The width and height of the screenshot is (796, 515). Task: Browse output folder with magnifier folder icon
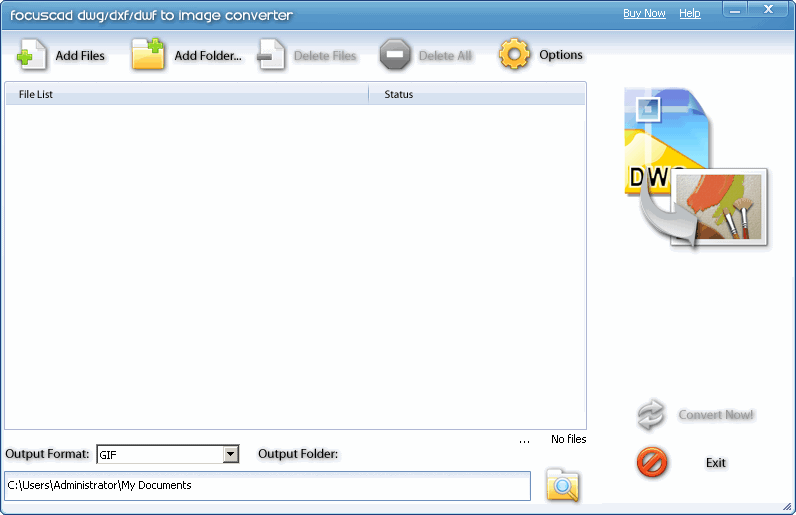click(x=563, y=486)
